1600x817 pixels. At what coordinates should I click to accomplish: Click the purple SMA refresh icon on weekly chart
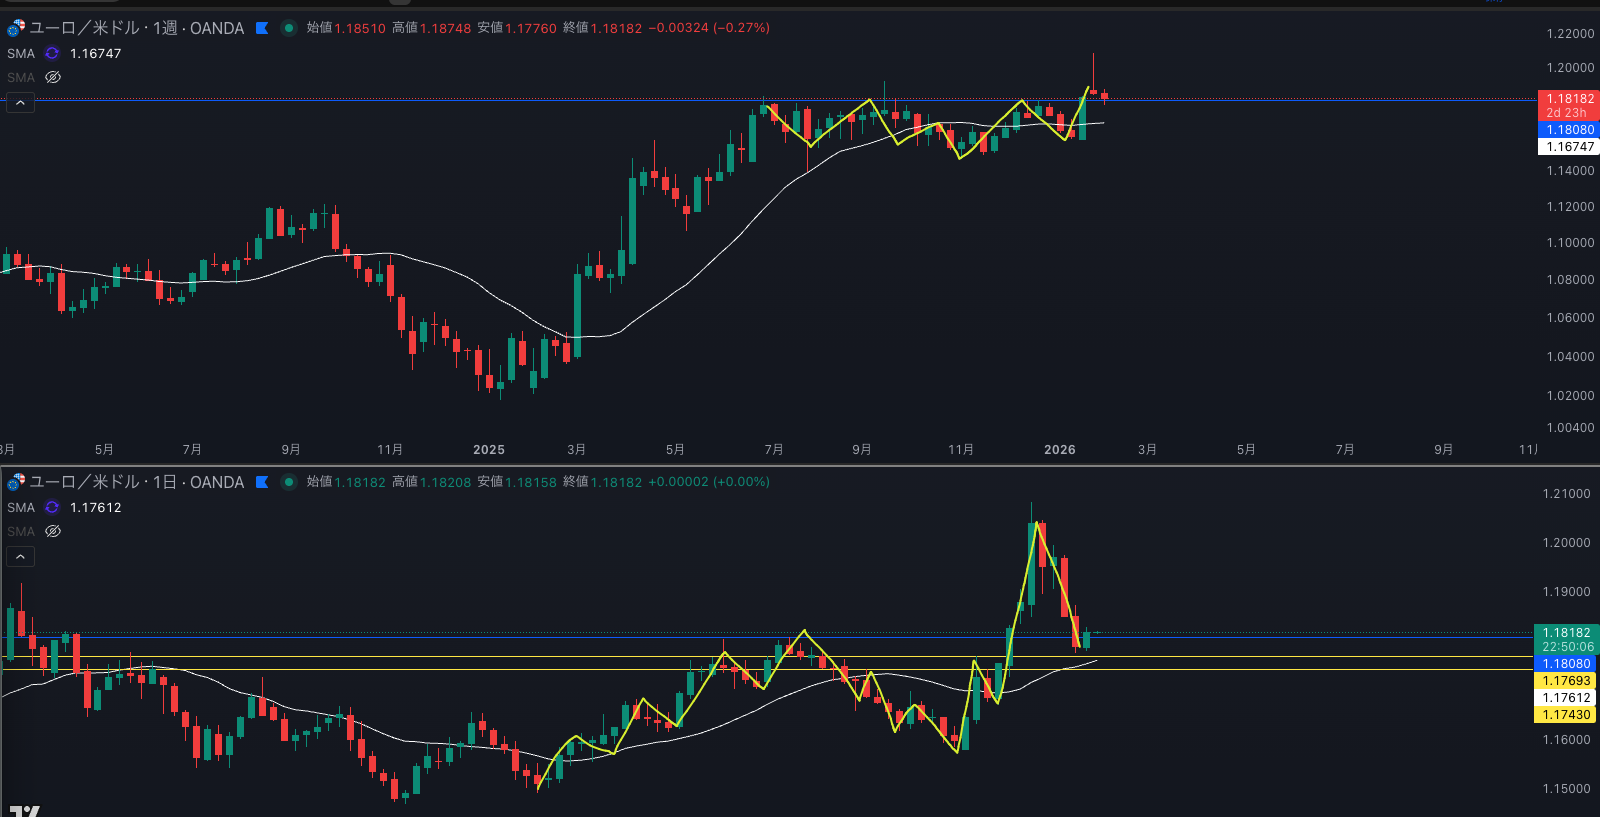tap(52, 54)
